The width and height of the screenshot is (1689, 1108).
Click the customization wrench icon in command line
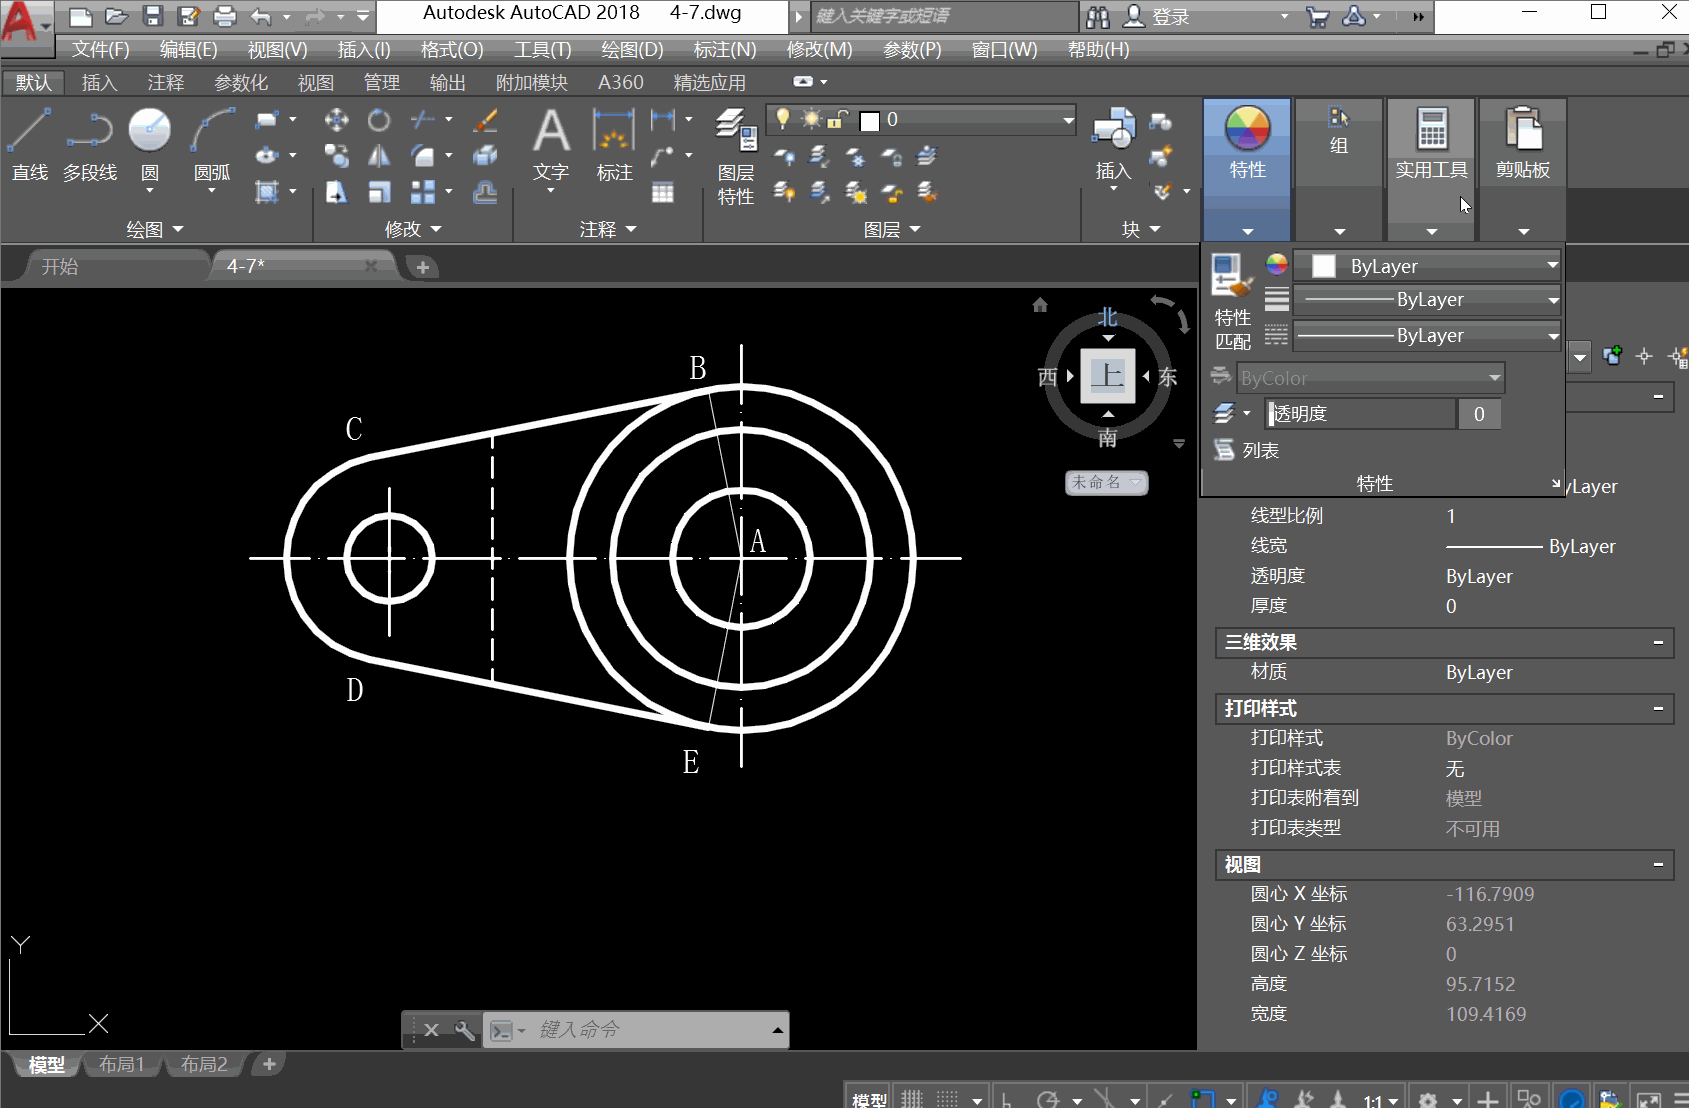point(465,1030)
